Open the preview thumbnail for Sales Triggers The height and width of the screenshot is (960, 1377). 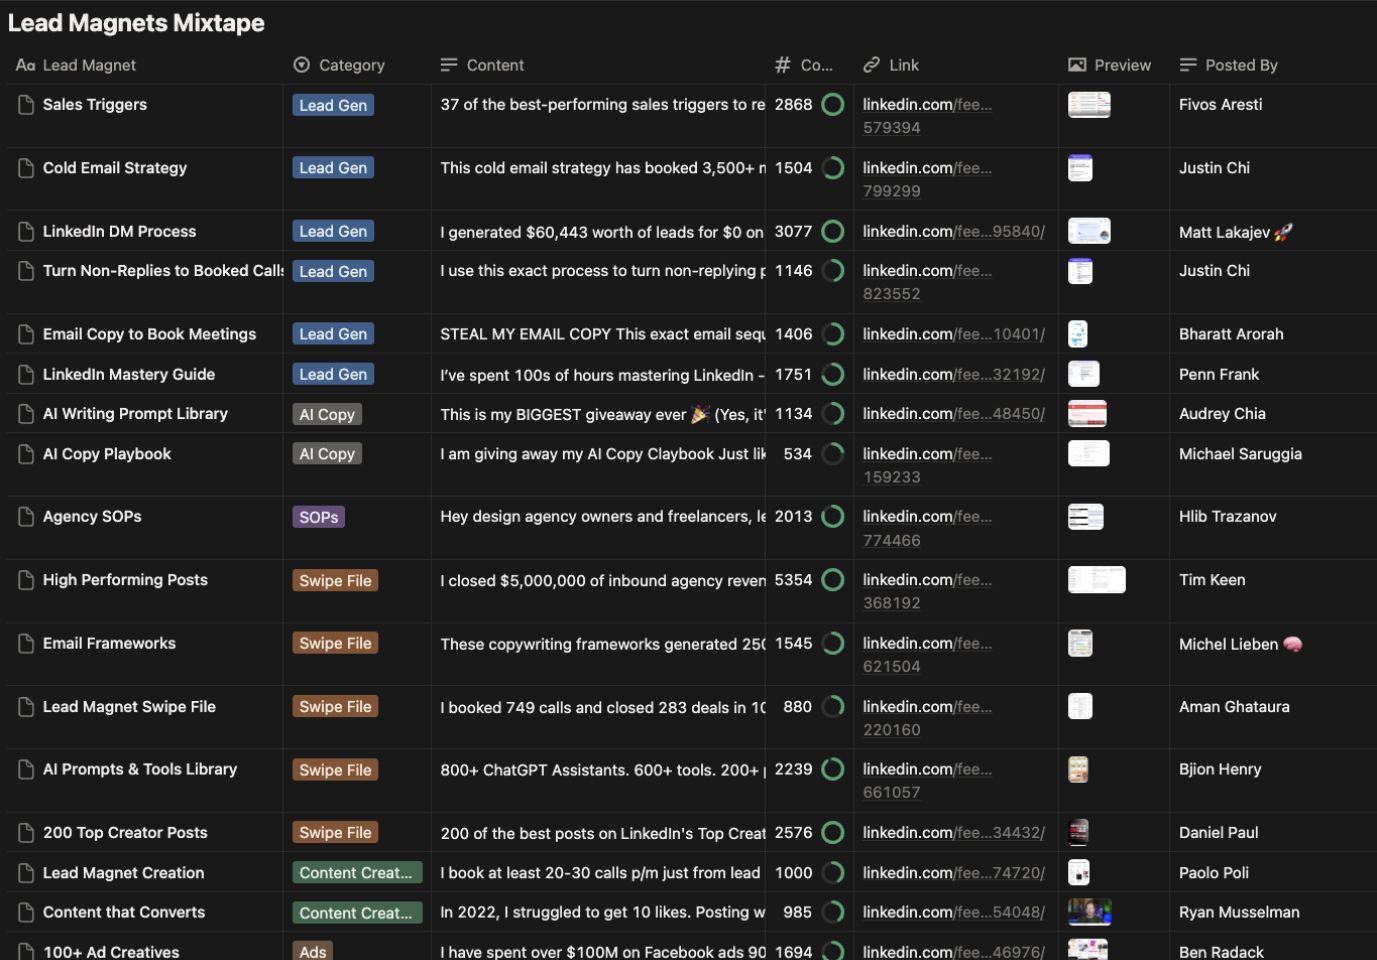coord(1089,105)
